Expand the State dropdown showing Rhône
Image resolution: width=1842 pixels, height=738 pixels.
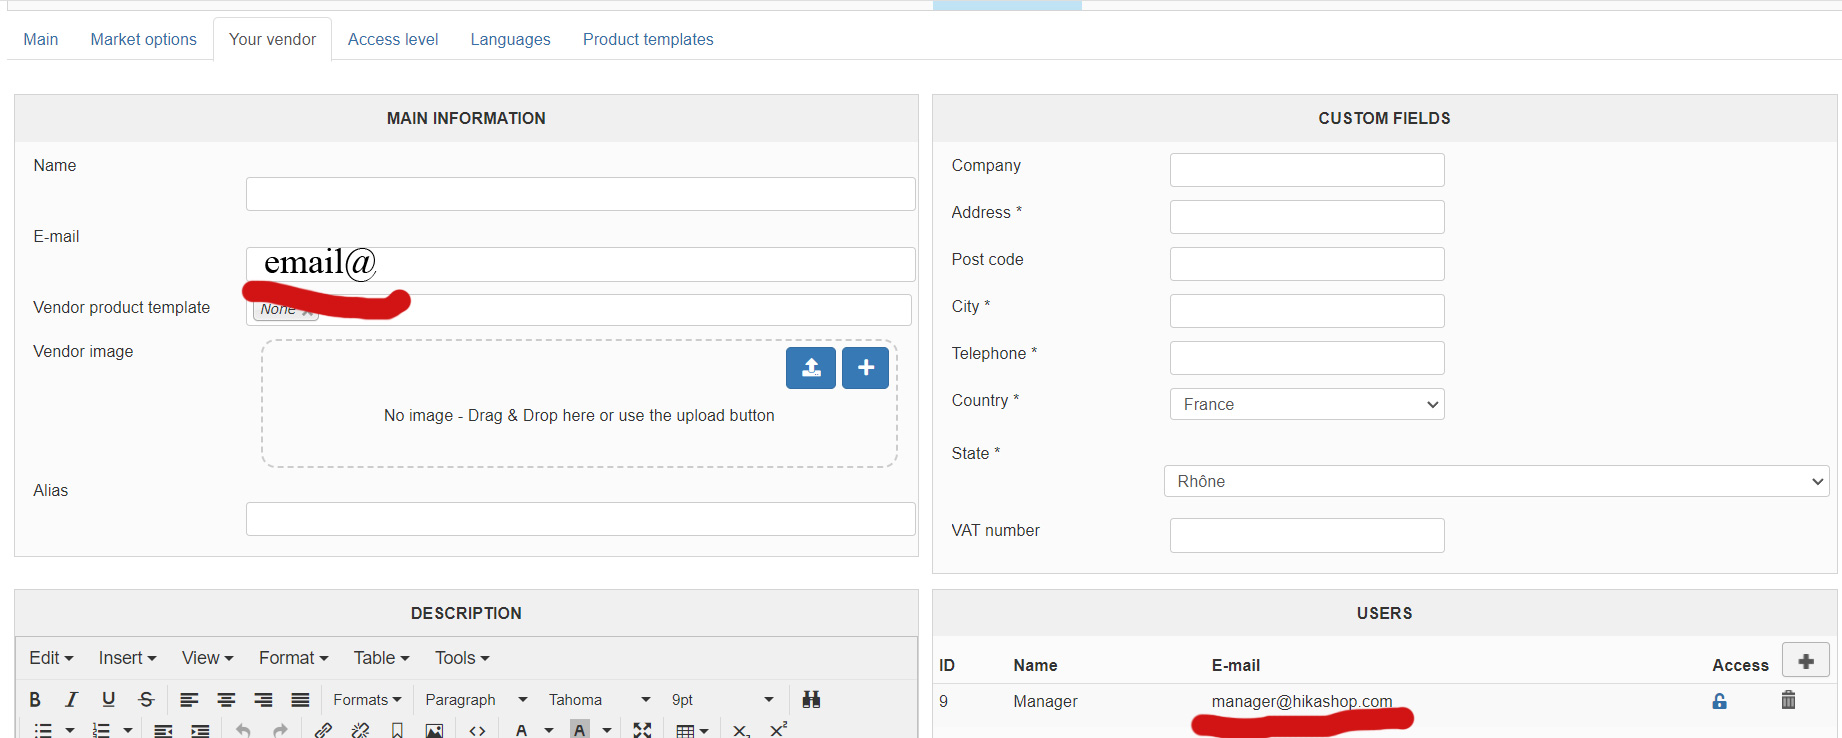point(1495,481)
